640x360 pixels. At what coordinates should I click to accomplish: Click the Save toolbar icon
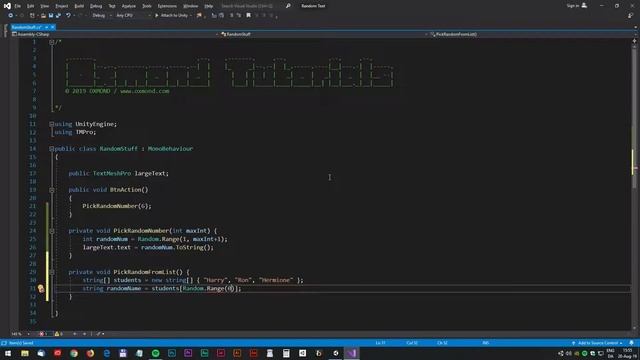(x=51, y=16)
